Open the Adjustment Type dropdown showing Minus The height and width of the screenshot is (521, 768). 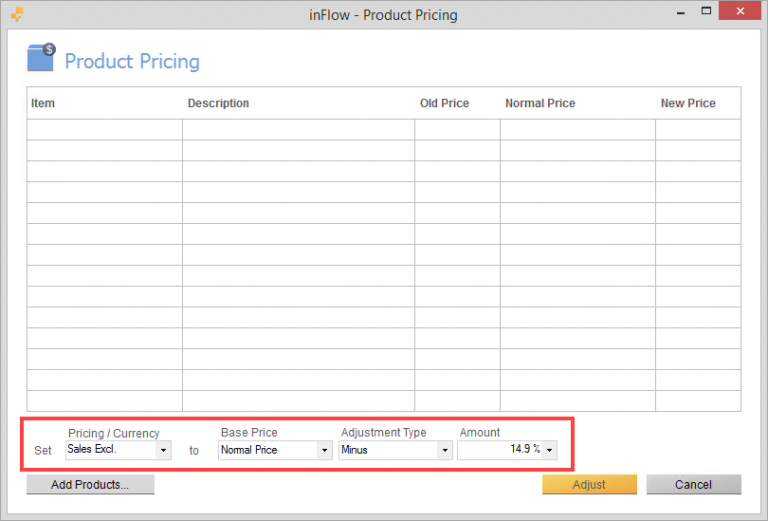point(444,451)
